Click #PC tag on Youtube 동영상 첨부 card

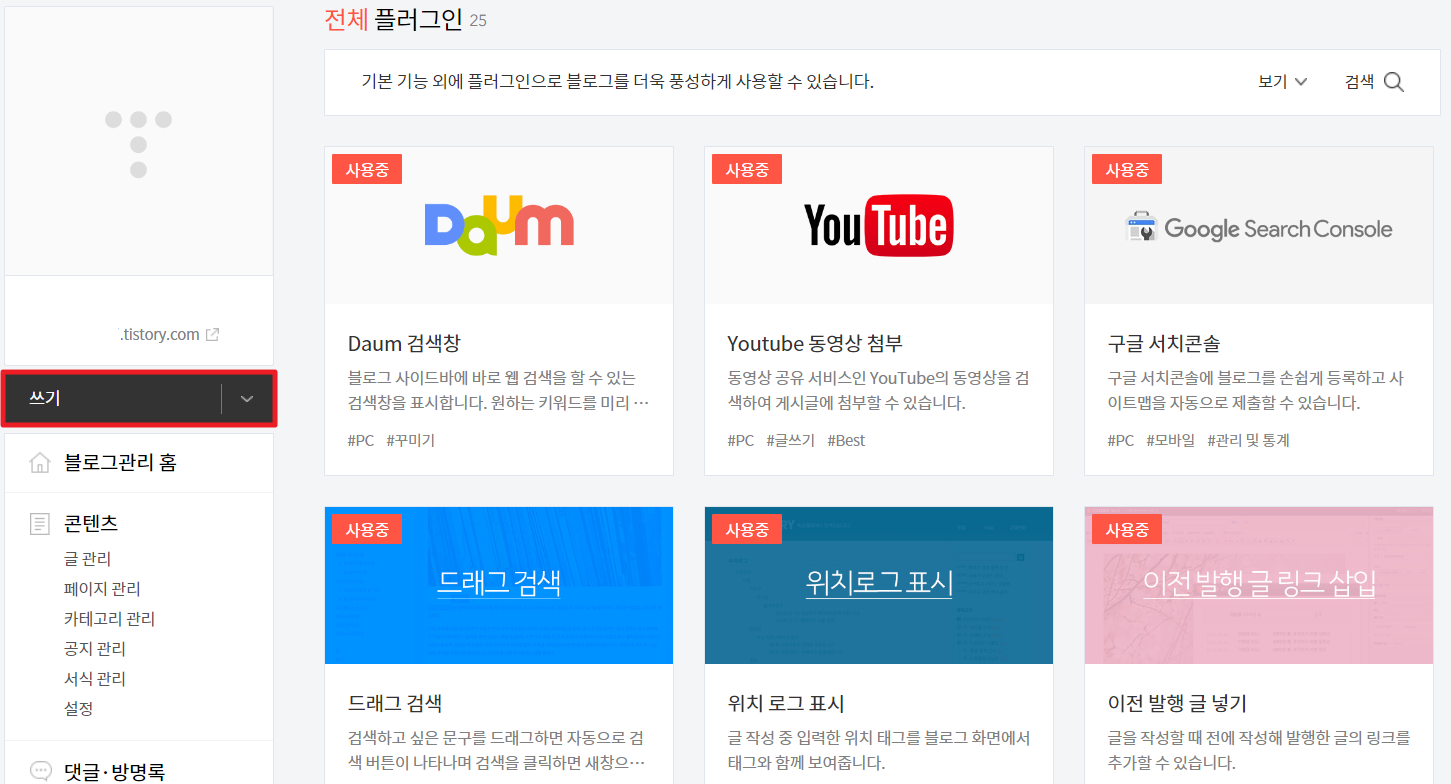point(741,440)
